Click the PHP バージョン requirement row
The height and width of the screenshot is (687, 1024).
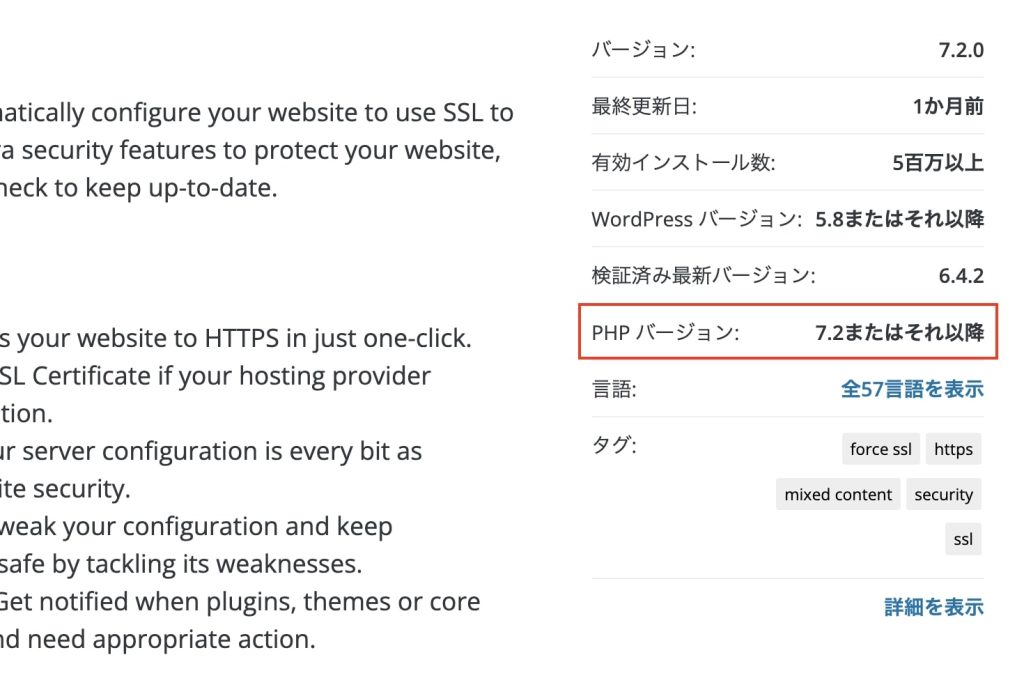[788, 332]
